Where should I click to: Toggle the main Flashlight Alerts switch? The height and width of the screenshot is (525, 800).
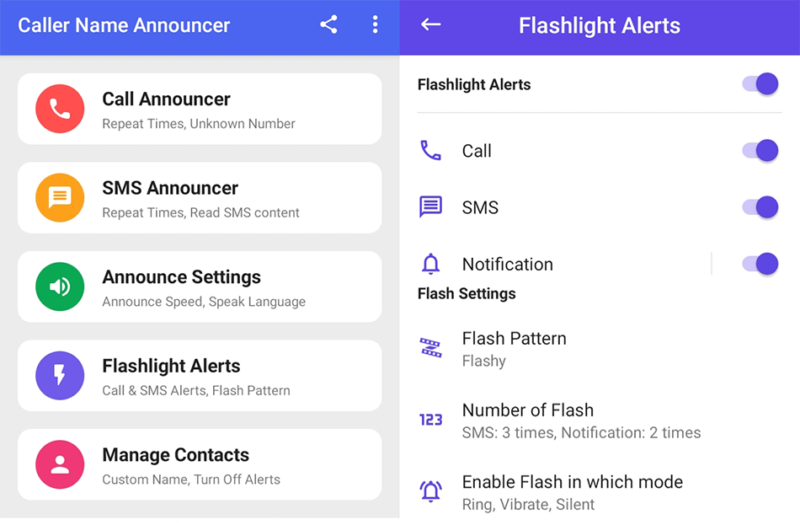coord(760,84)
